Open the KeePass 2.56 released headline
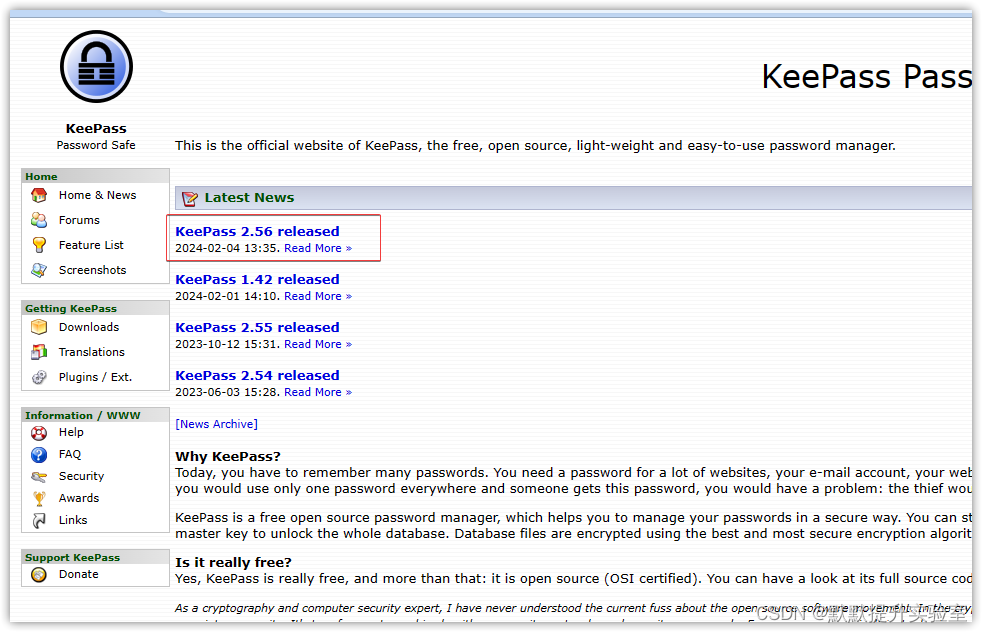The width and height of the screenshot is (982, 632). click(257, 232)
